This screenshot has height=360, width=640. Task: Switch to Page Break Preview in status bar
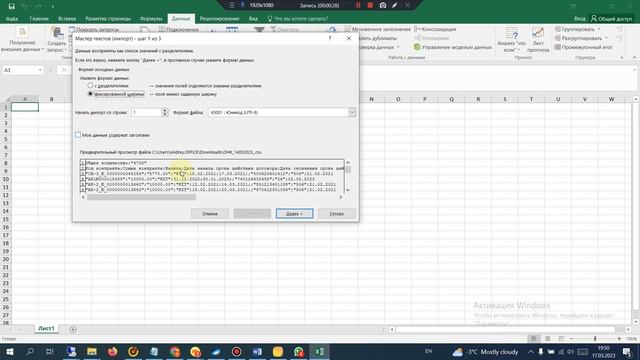561,338
